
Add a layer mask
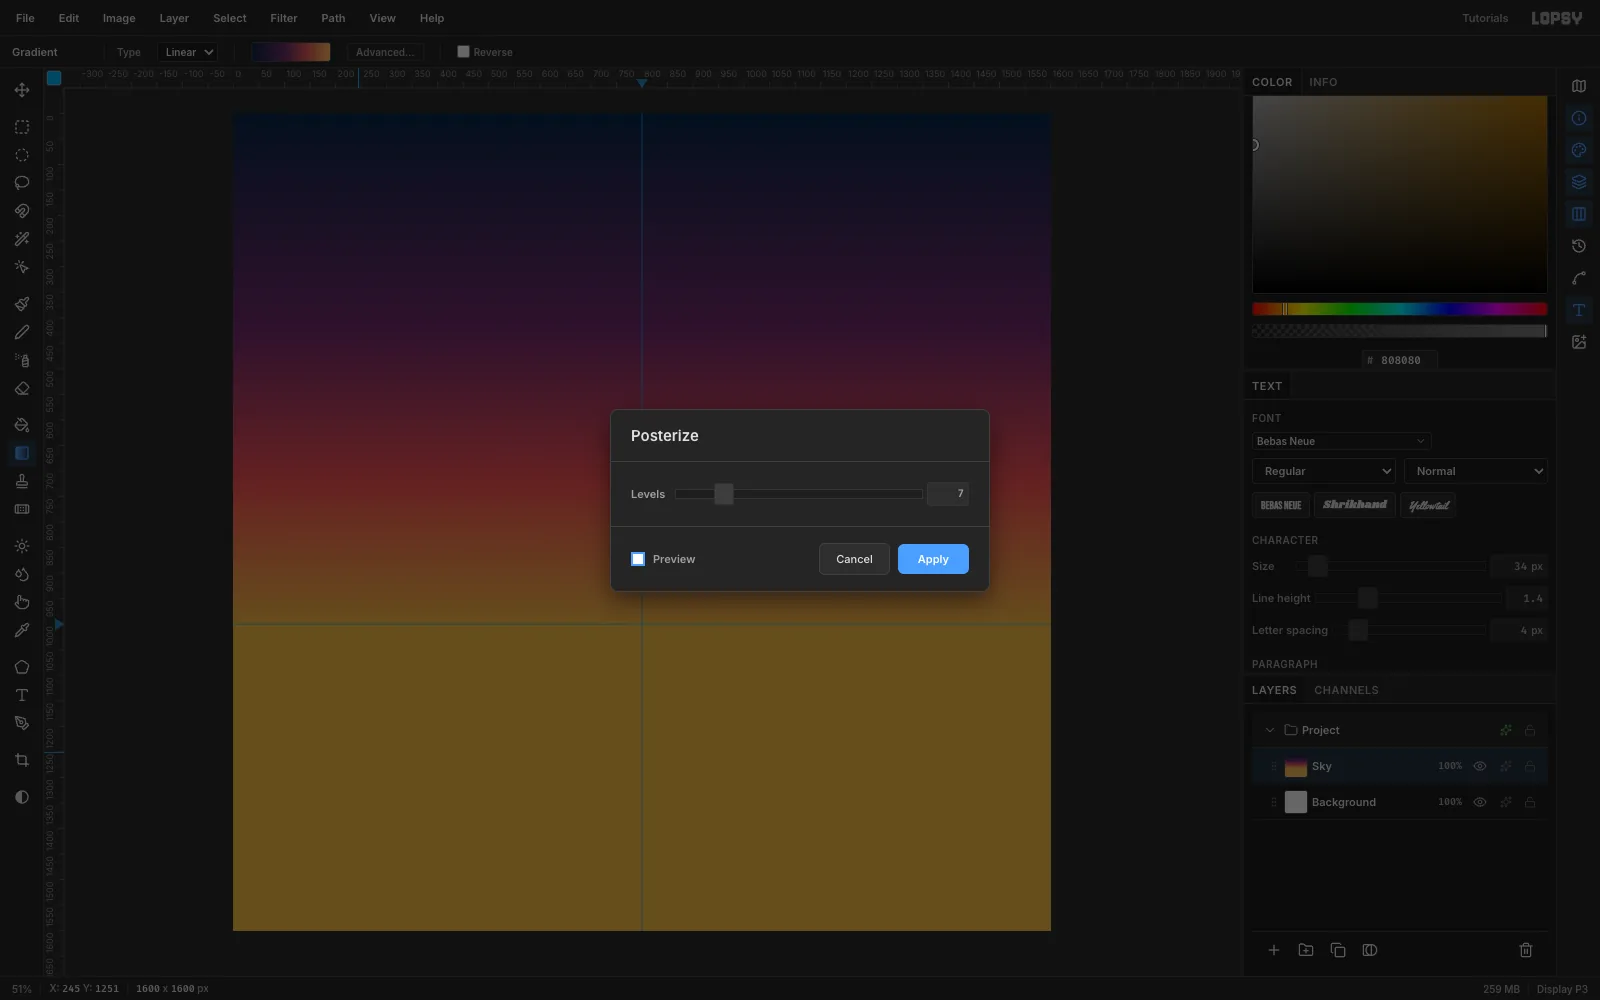[x=1370, y=950]
